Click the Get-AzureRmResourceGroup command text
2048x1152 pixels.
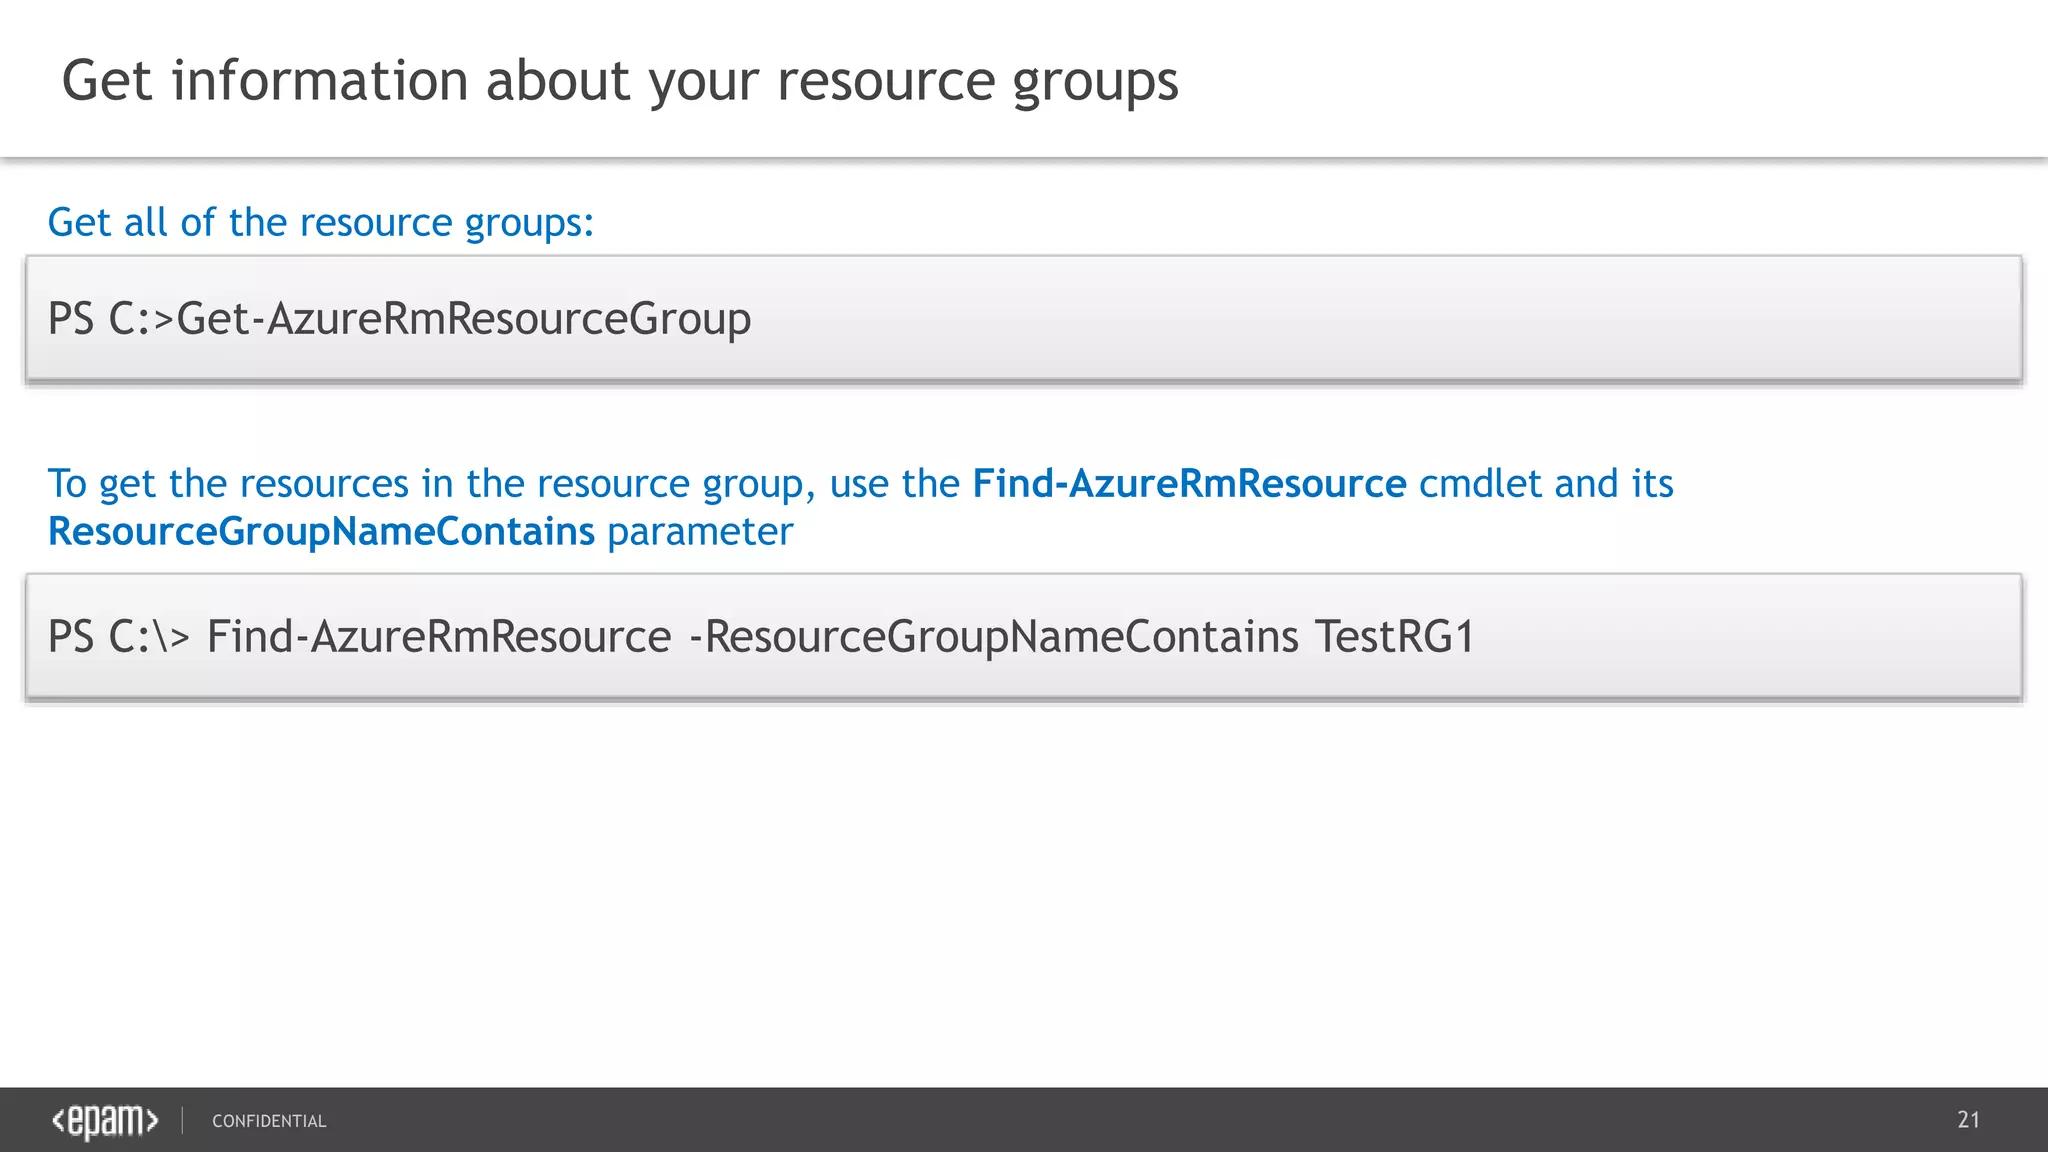pyautogui.click(x=400, y=319)
